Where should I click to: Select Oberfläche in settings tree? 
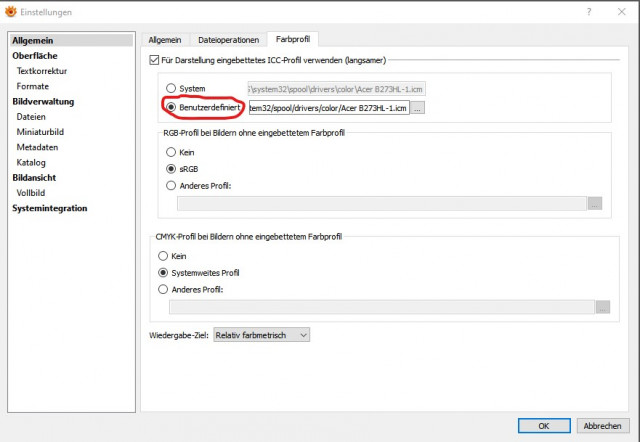tap(35, 56)
